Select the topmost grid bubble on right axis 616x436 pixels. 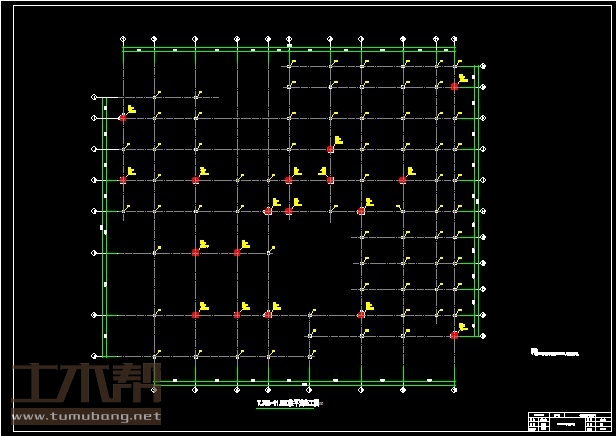(483, 67)
